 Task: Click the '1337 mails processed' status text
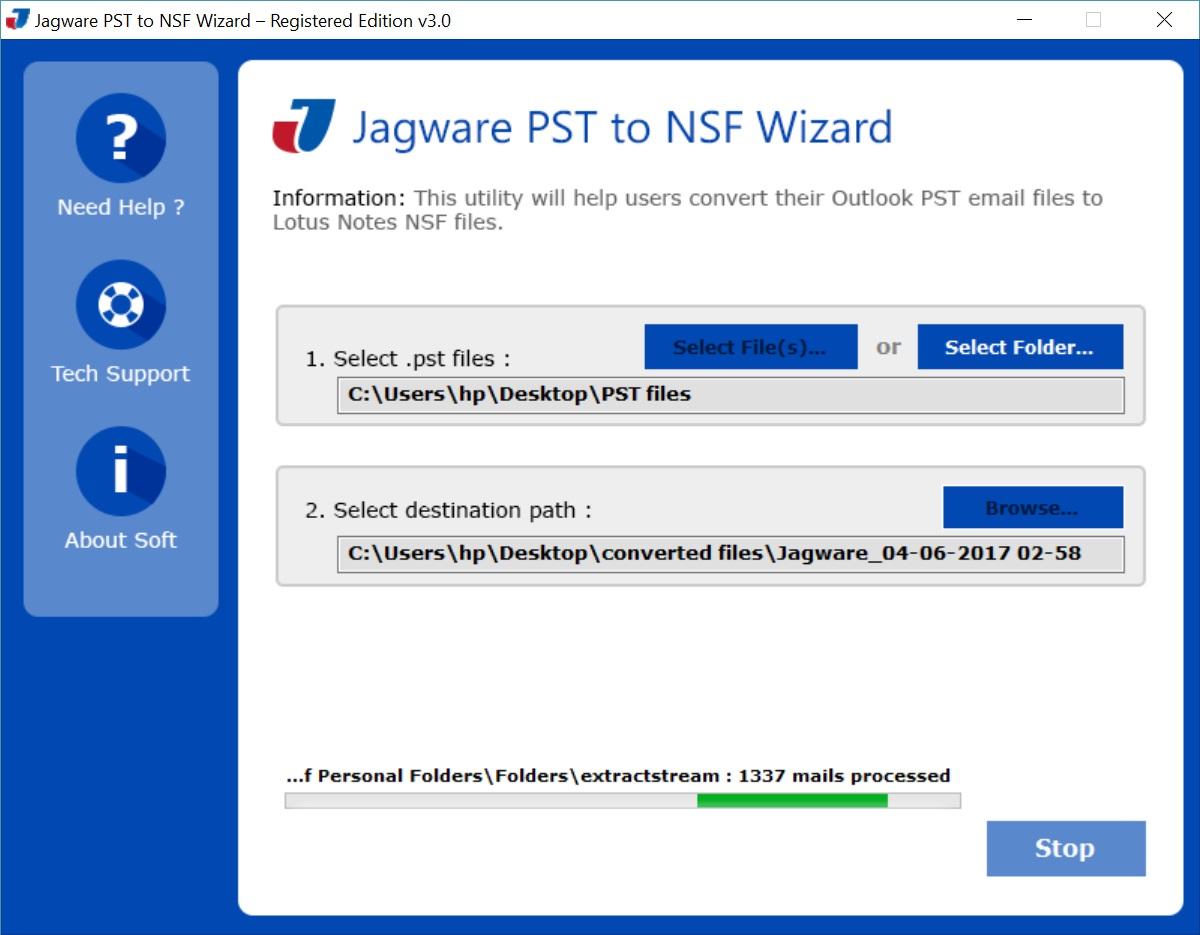[844, 776]
